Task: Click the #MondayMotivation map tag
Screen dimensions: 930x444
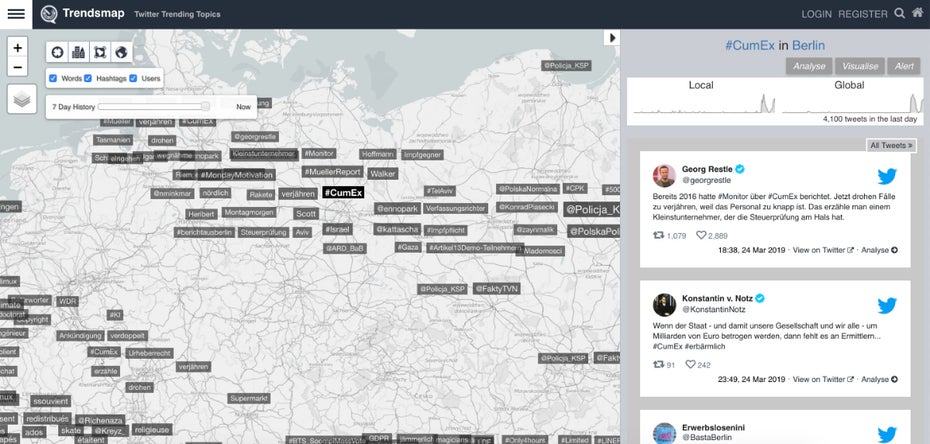Action: pos(237,175)
